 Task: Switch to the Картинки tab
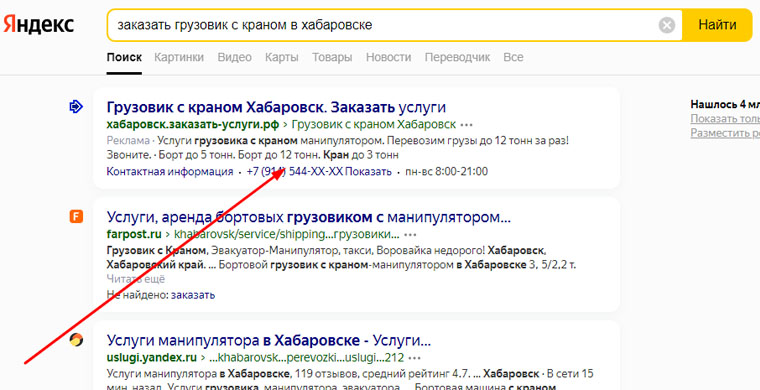(179, 57)
